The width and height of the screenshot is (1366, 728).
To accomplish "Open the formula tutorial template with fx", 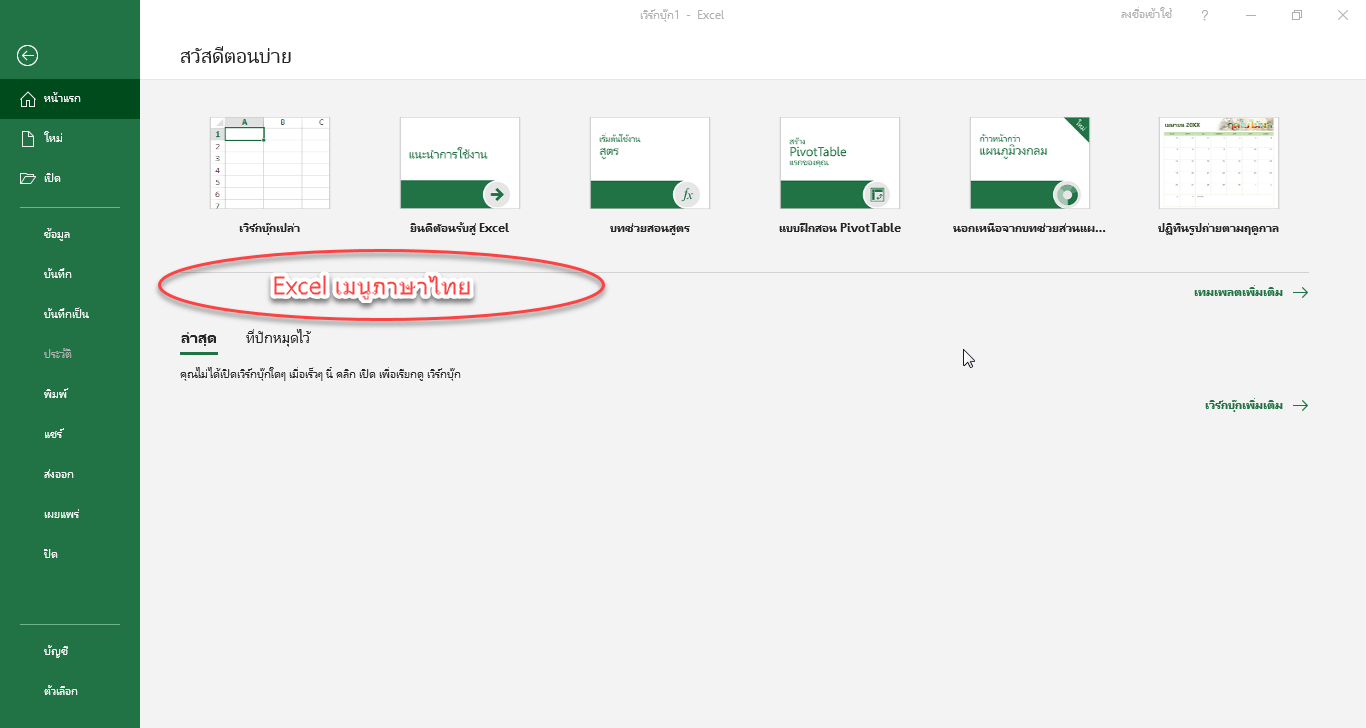I will [x=650, y=163].
